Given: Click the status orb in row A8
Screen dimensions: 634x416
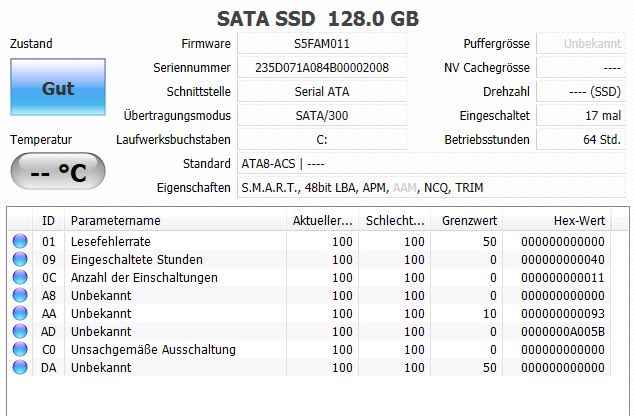Looking at the screenshot, I should pyautogui.click(x=20, y=295).
